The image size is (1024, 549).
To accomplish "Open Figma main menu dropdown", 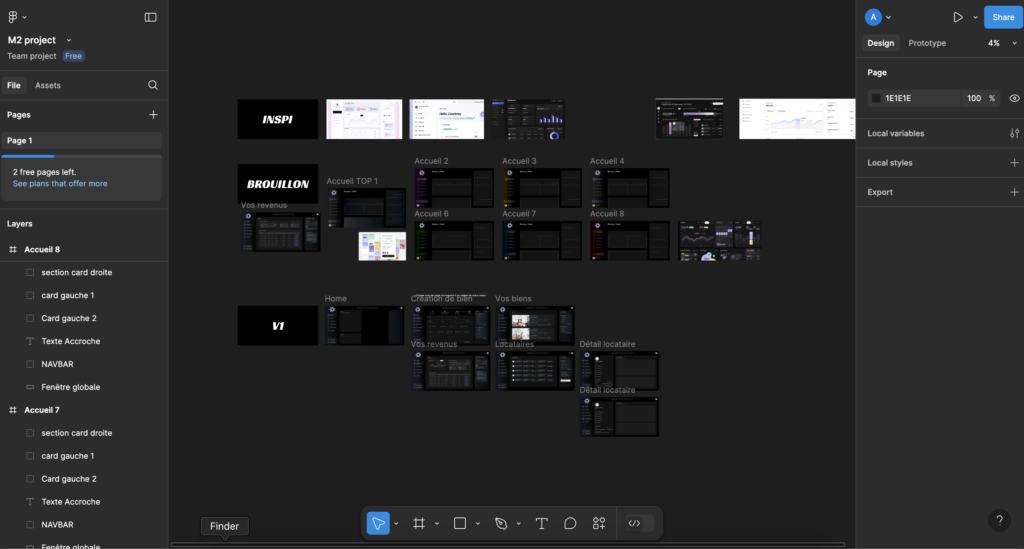I will (x=18, y=17).
